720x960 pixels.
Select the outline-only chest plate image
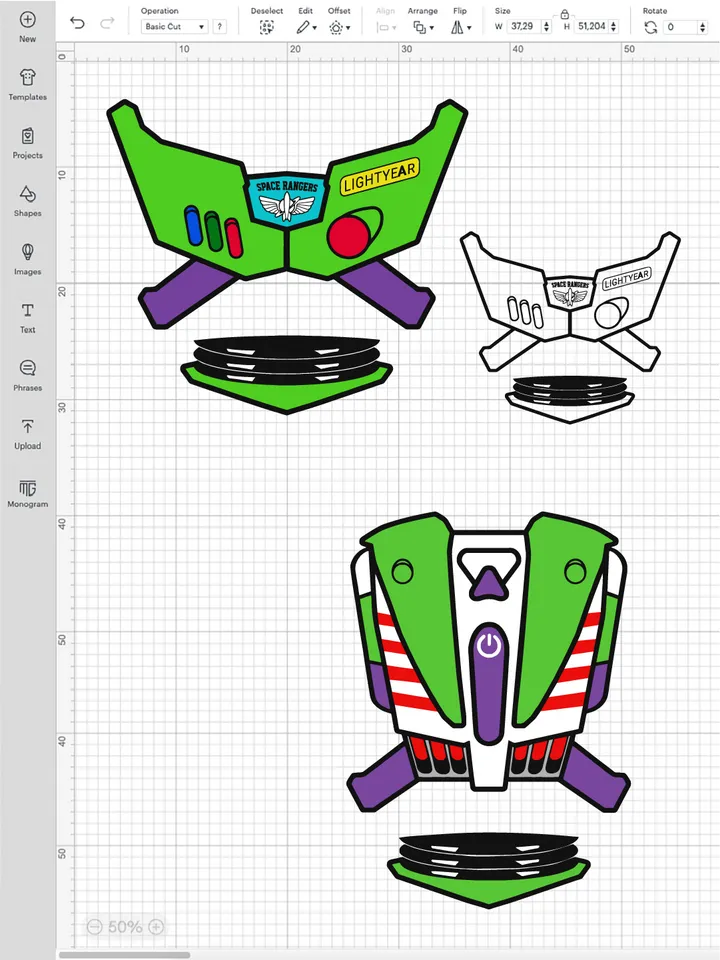(570, 302)
